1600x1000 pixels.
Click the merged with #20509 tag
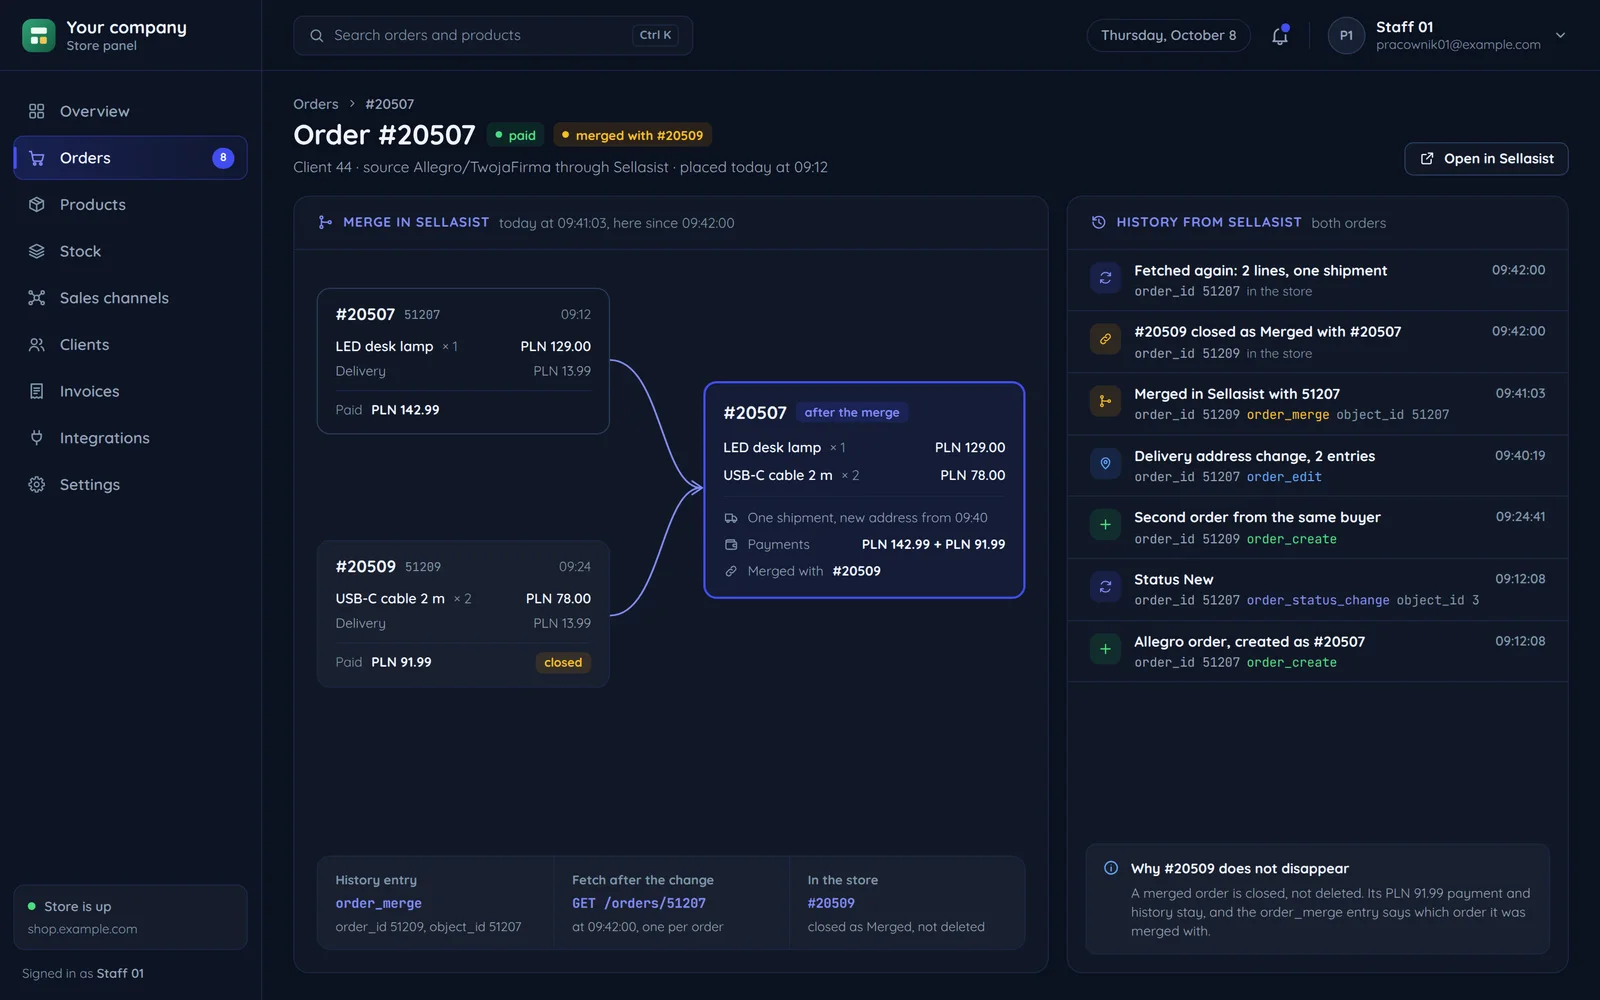pos(632,135)
